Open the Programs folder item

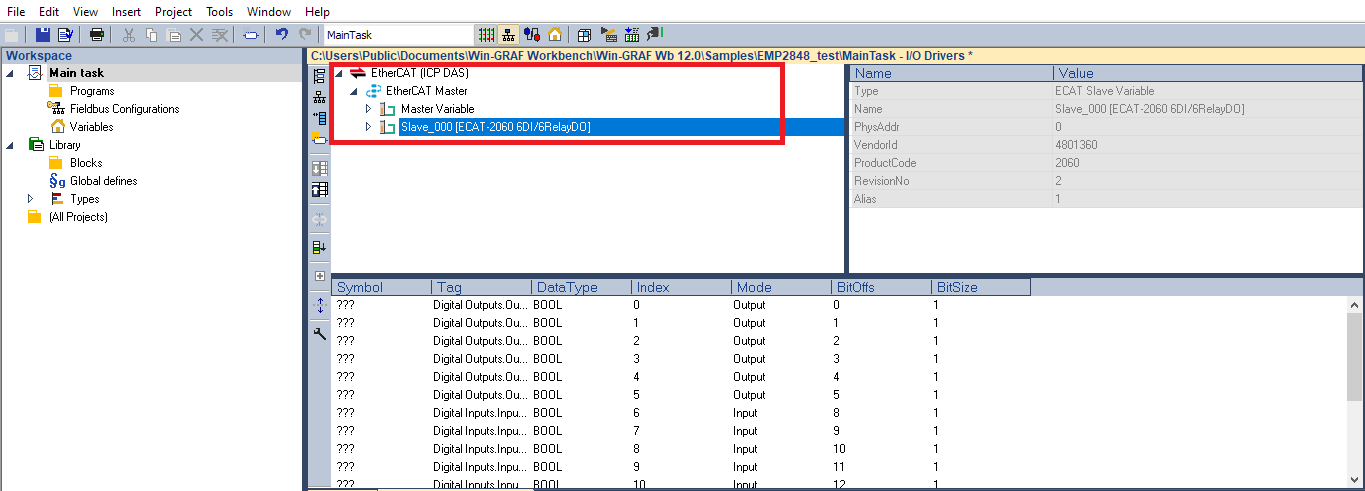[x=91, y=91]
